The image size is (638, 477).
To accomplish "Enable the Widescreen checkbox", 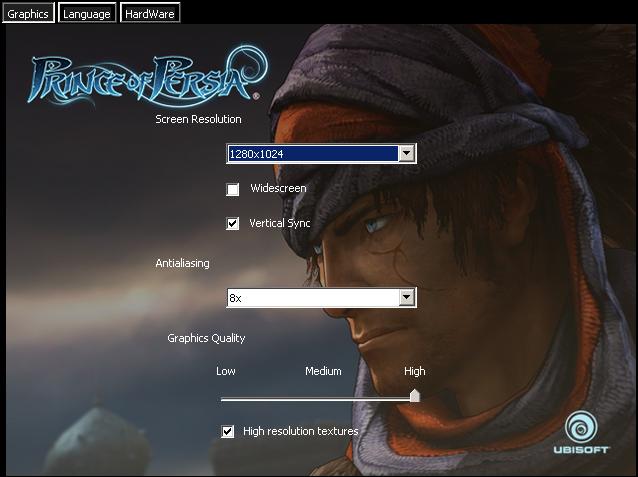I will point(233,189).
